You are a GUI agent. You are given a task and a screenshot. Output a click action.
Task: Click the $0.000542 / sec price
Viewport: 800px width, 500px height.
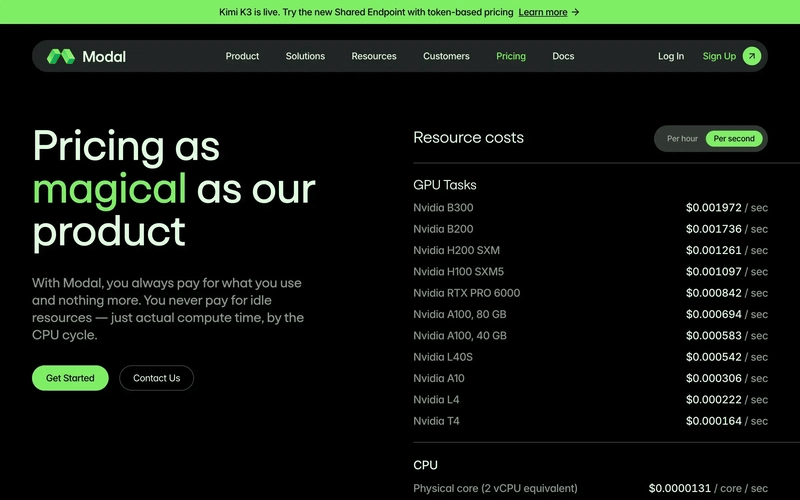coord(727,357)
